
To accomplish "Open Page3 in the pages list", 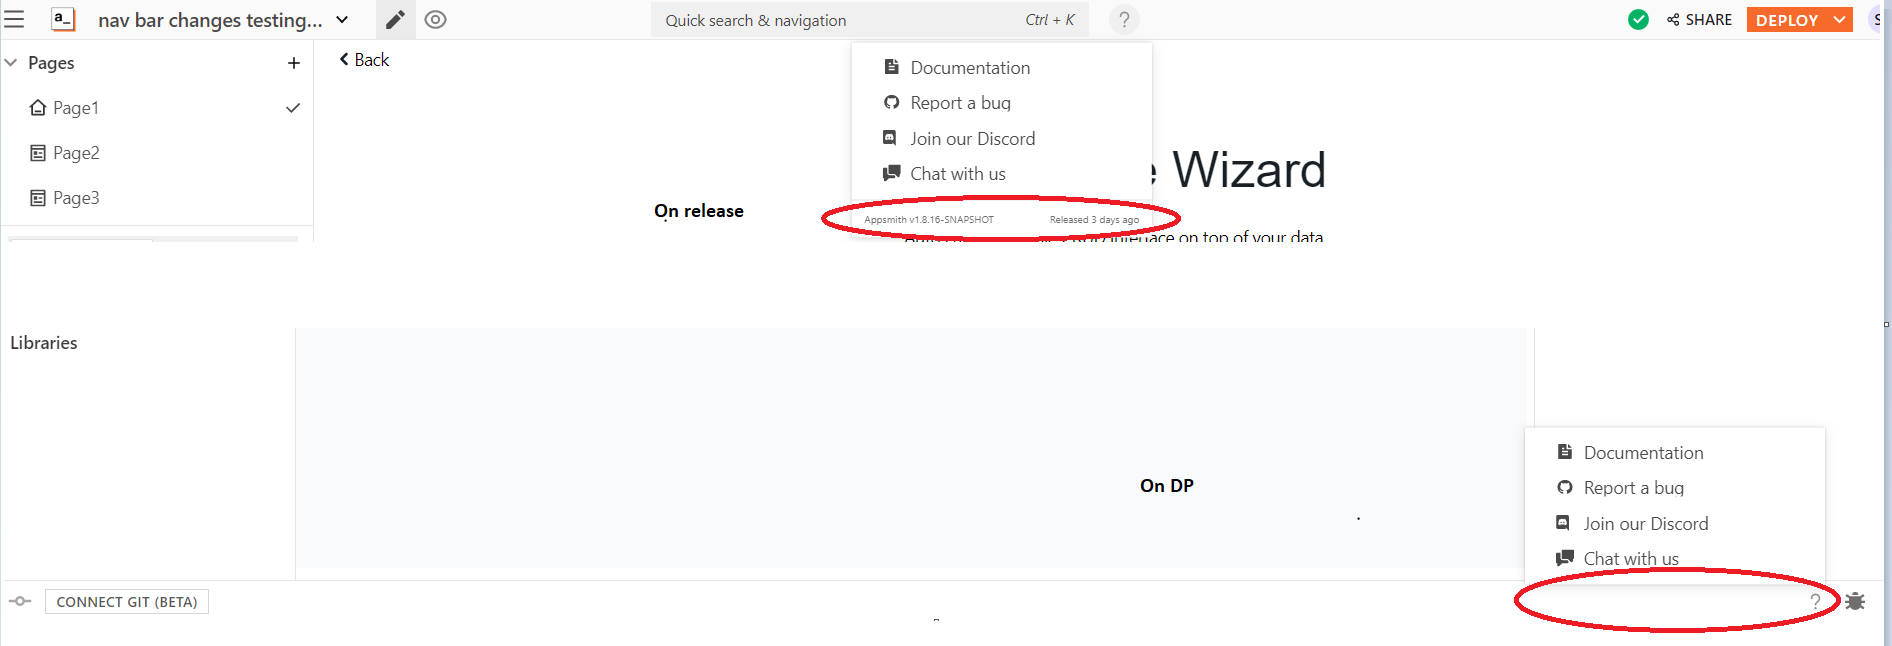I will point(76,198).
